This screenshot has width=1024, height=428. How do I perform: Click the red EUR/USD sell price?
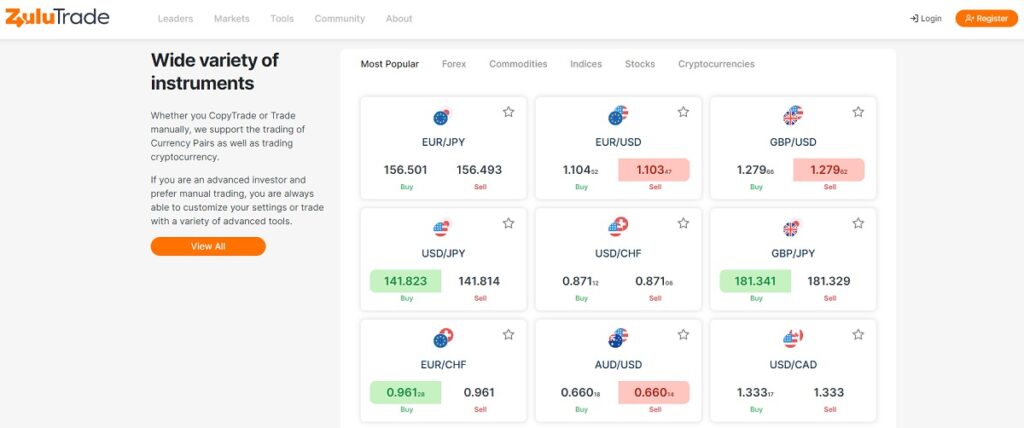pos(654,170)
